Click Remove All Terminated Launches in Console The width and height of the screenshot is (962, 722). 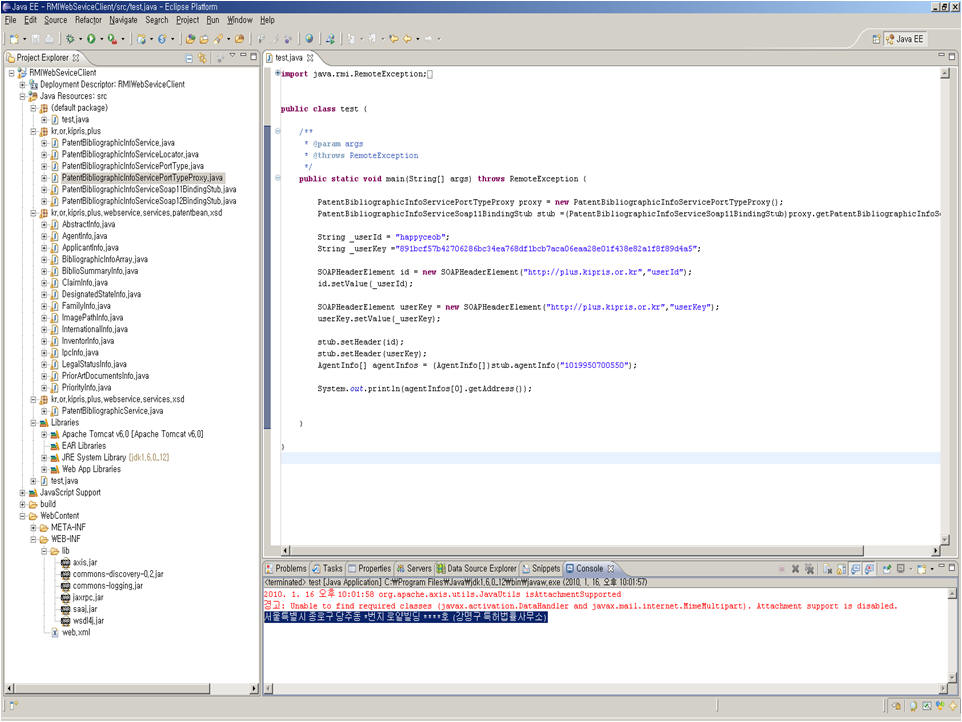810,569
